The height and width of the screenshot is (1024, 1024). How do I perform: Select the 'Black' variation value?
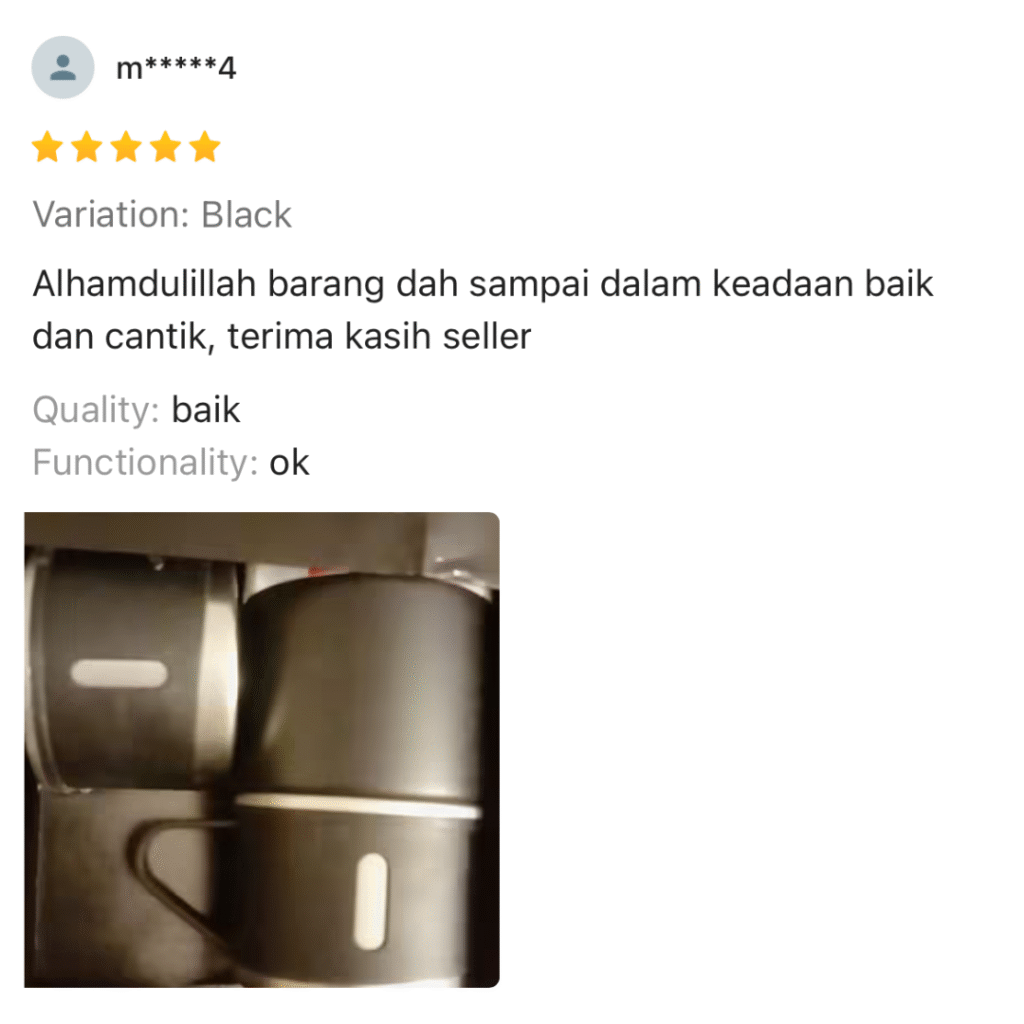[x=246, y=214]
